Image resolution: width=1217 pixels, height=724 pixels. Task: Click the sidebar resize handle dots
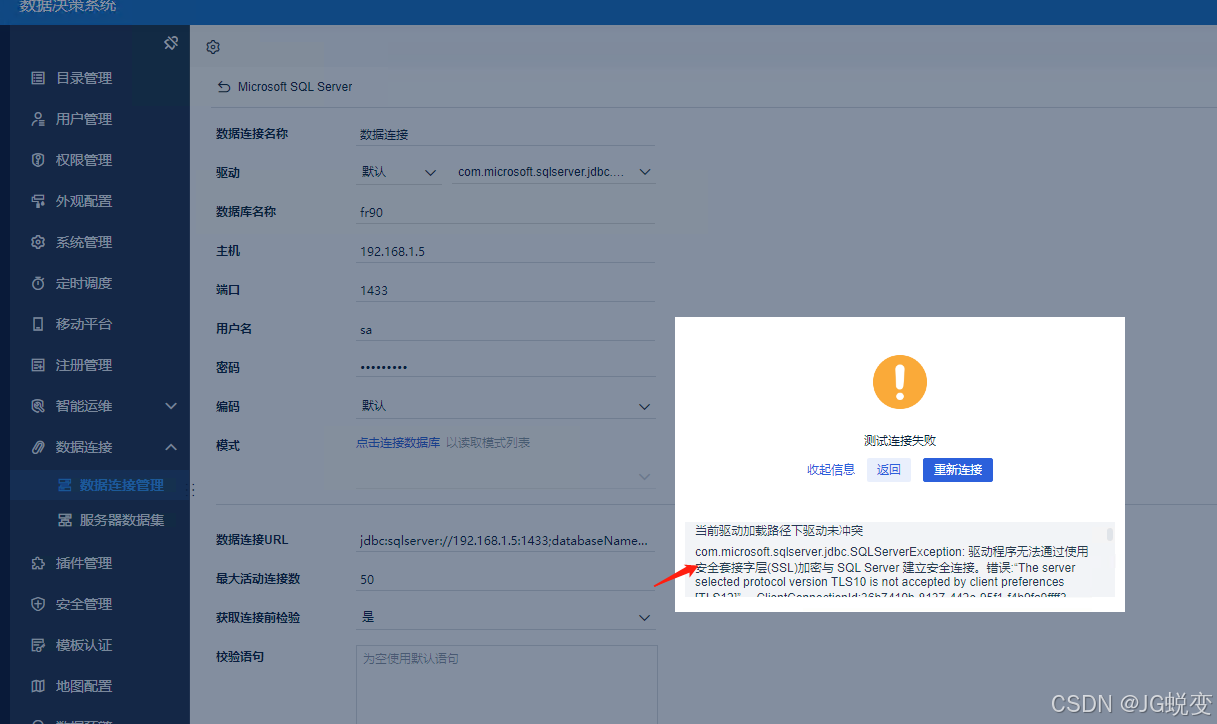(192, 489)
